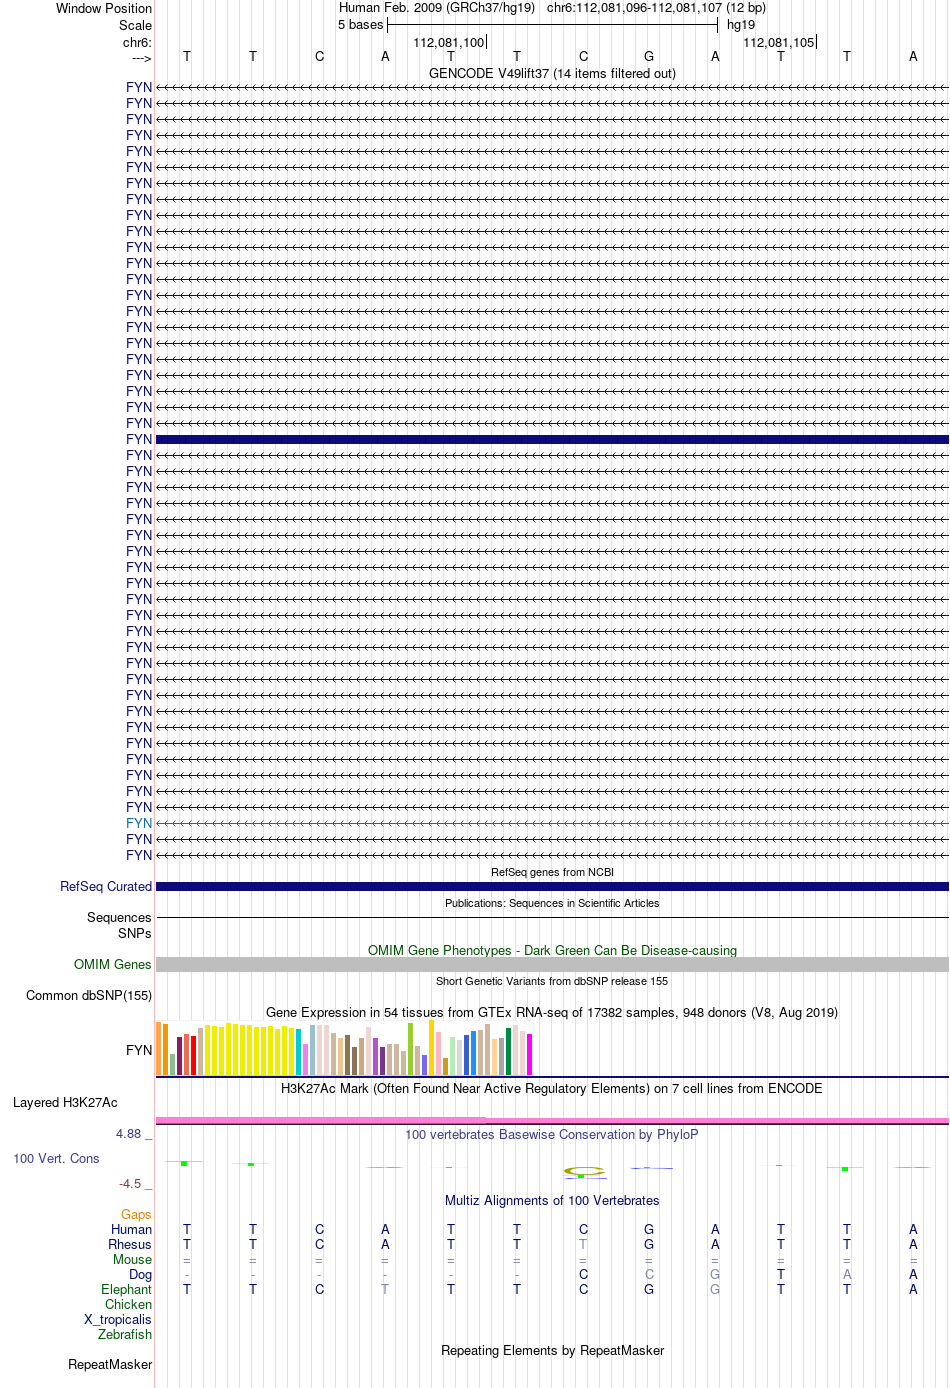Click the 100 Vert. Cons label

coord(56,1158)
